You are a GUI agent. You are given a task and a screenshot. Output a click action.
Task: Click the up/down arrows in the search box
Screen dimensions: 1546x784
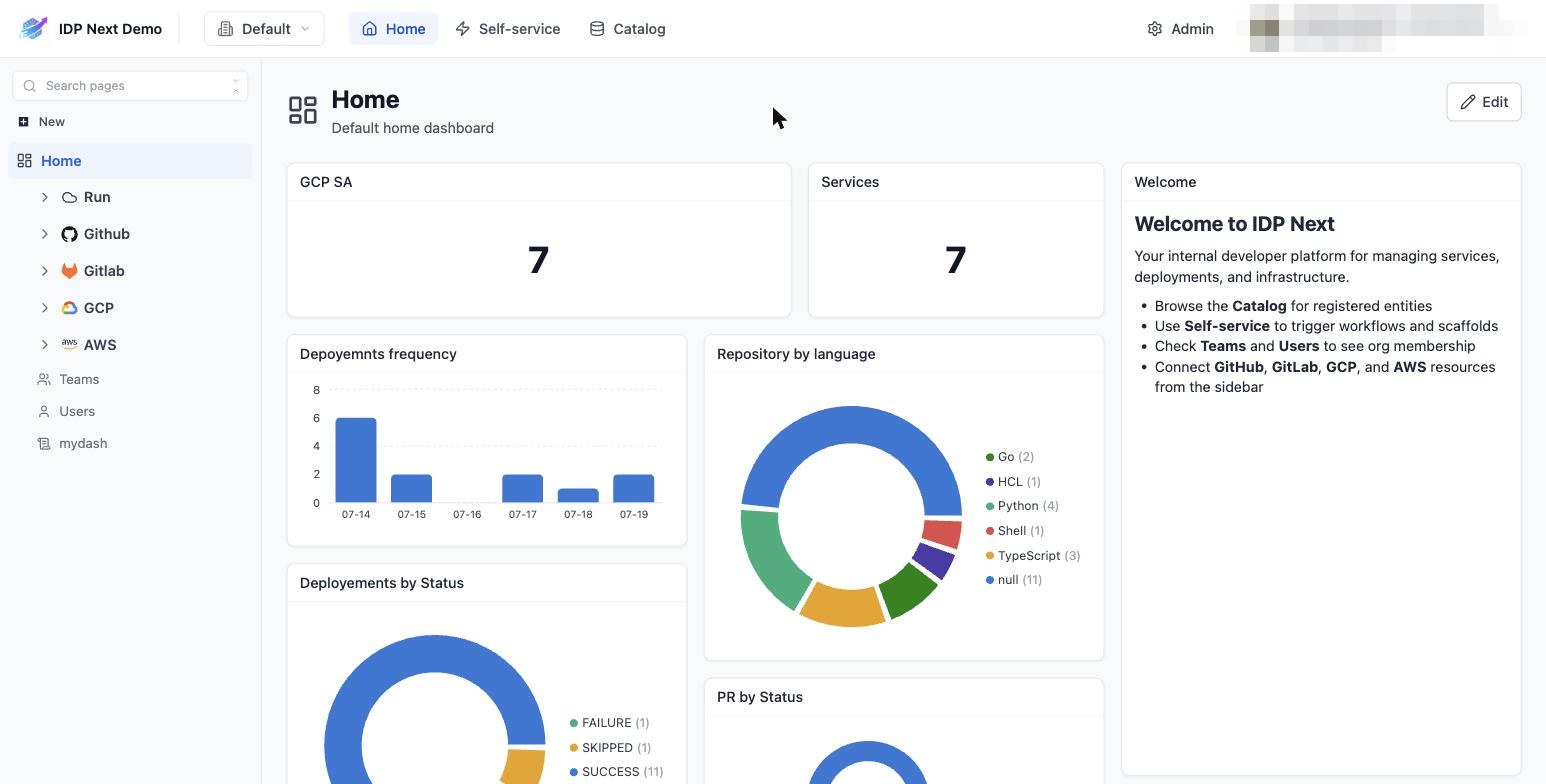[236, 86]
